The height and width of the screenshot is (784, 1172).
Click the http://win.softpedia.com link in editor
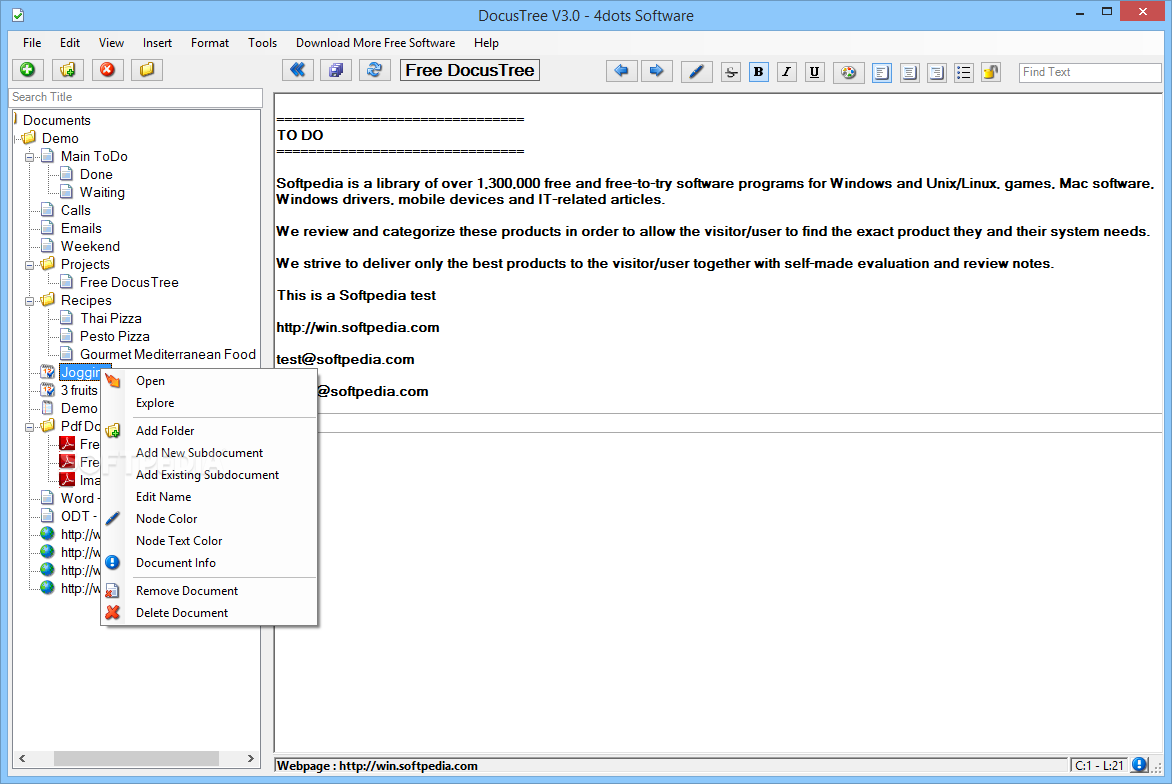click(x=357, y=327)
